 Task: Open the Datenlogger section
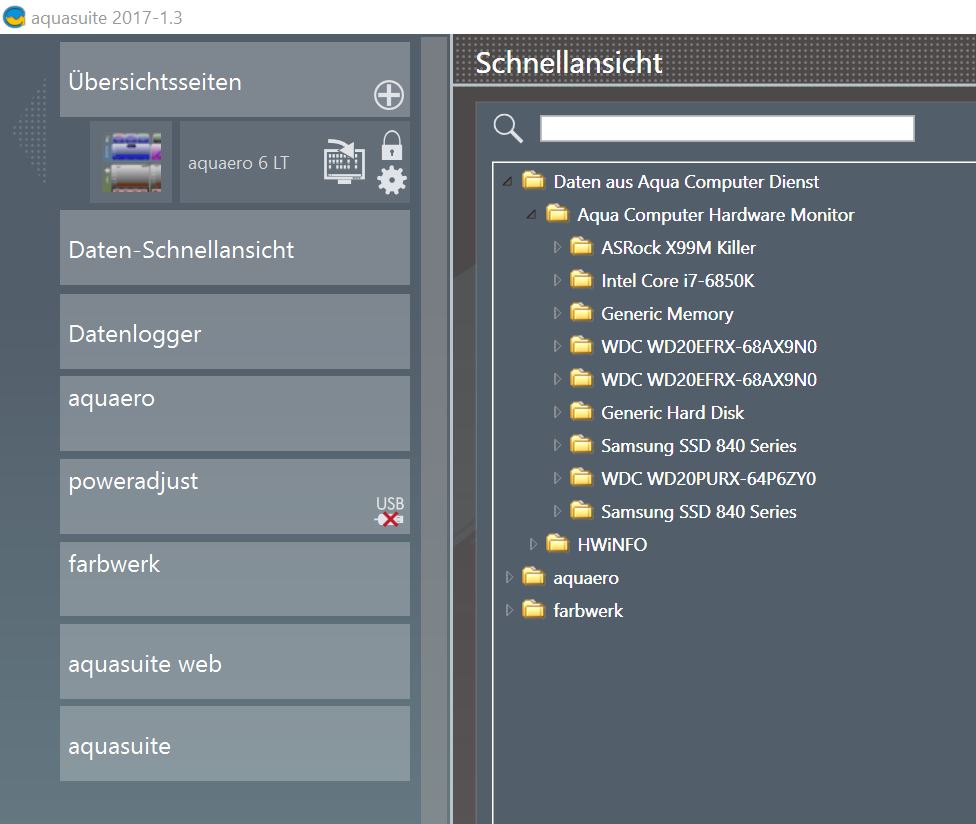(235, 332)
